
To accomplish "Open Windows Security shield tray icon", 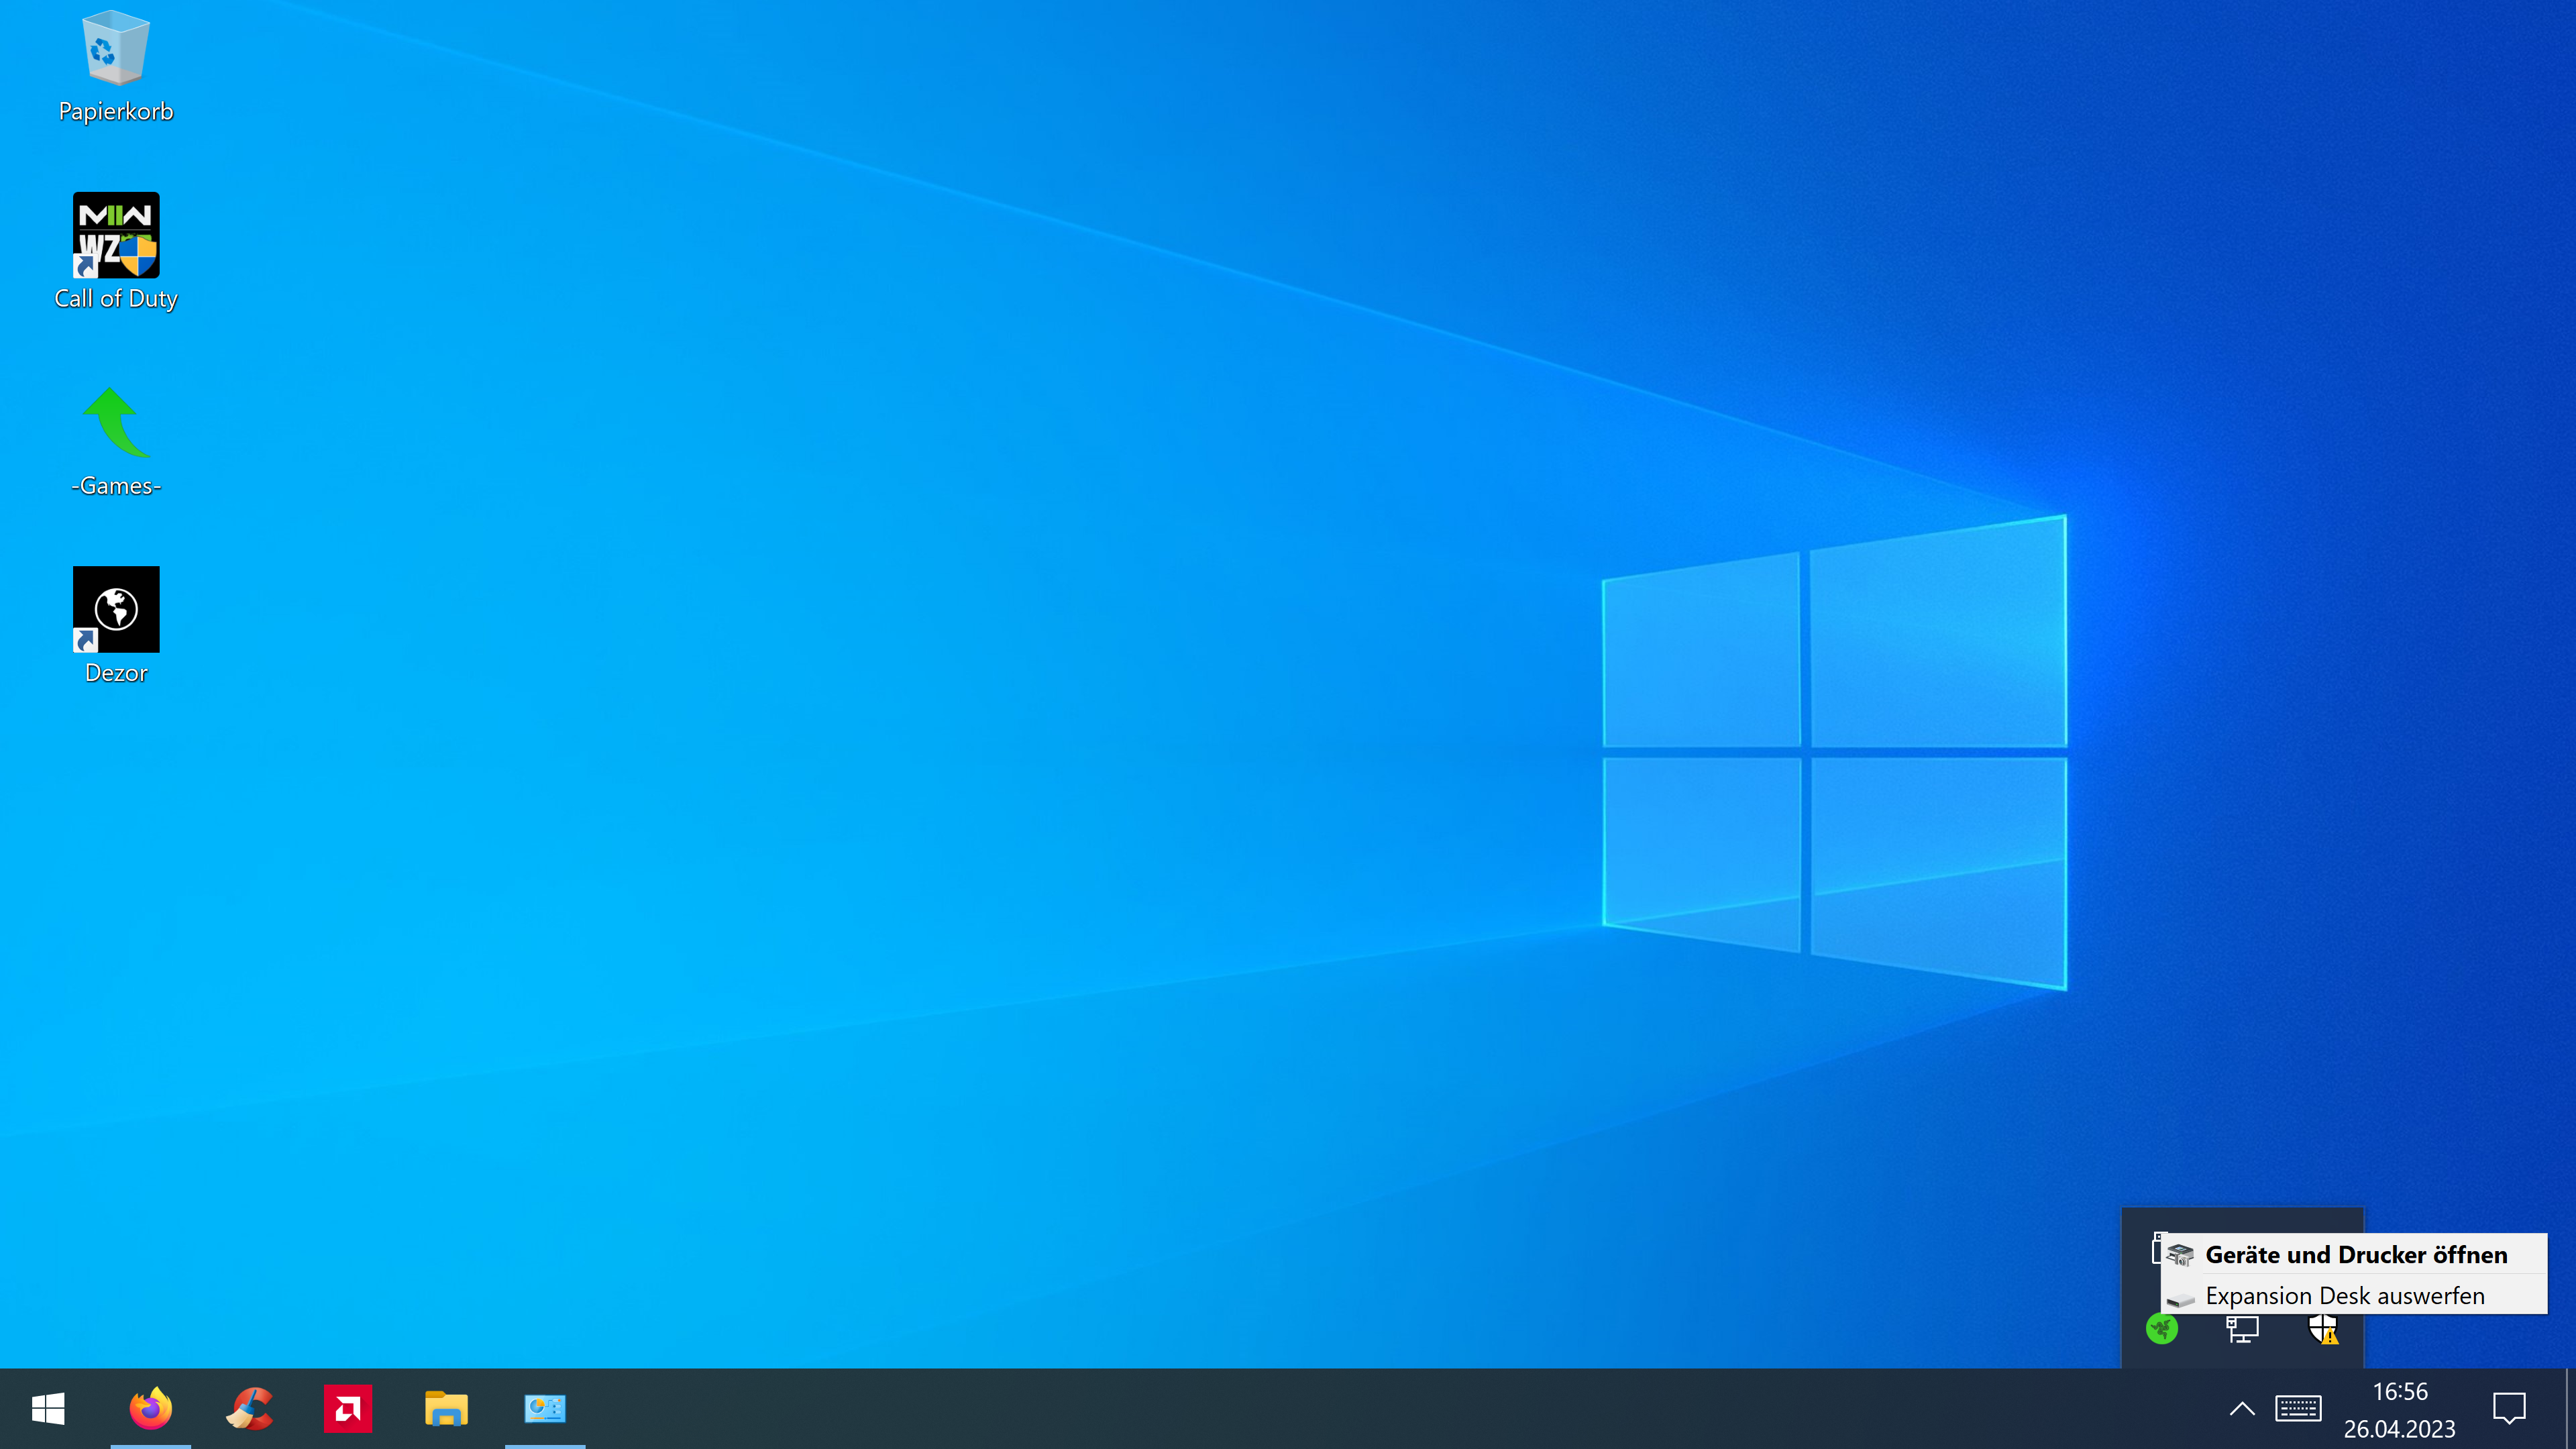I will coord(2322,1329).
